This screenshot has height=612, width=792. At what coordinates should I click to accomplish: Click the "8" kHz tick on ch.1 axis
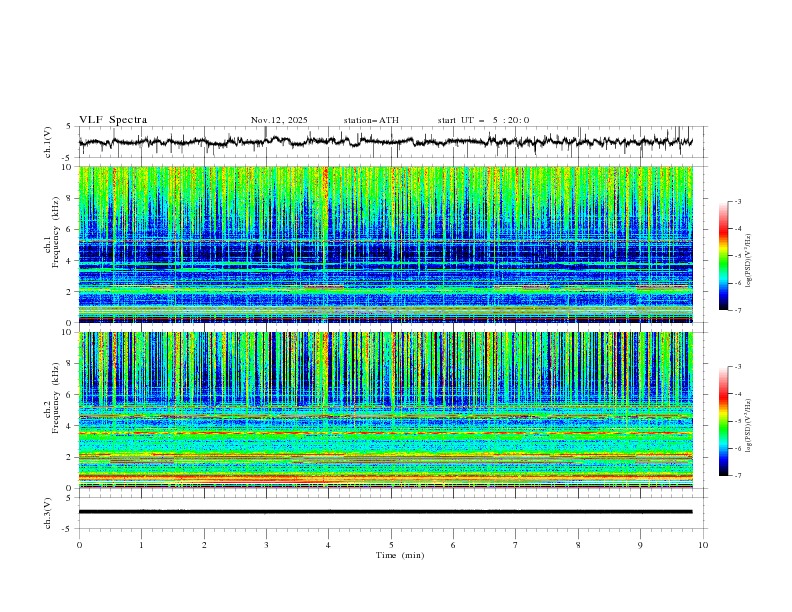(70, 198)
